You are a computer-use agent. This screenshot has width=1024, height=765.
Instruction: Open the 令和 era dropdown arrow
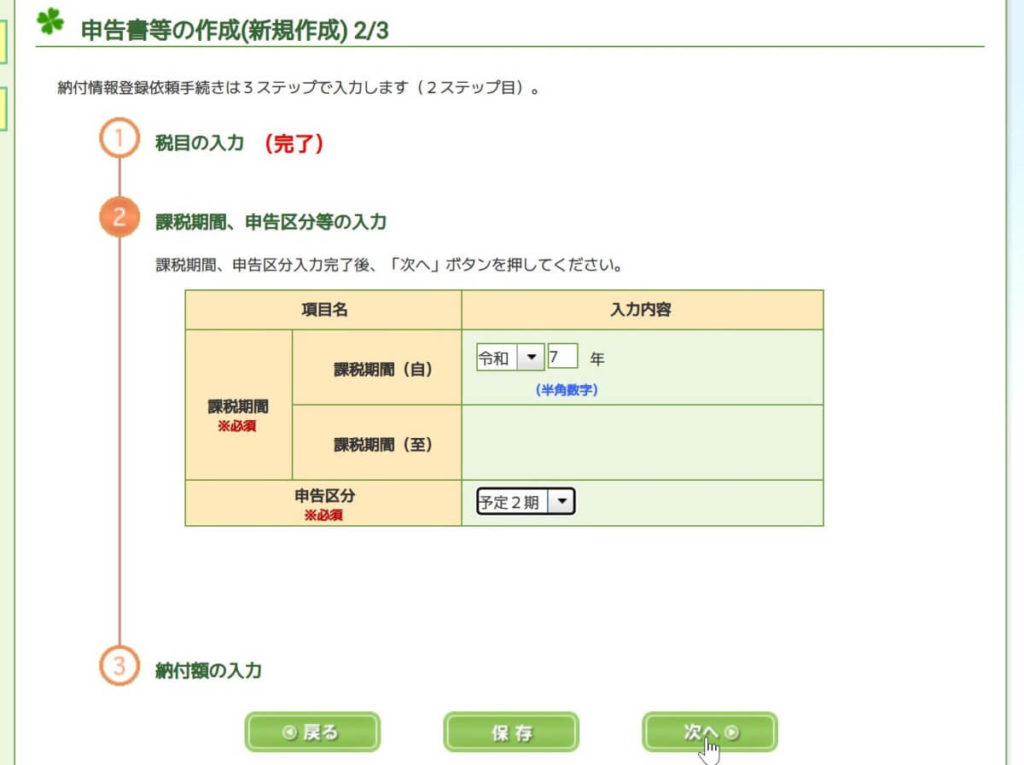coord(531,357)
